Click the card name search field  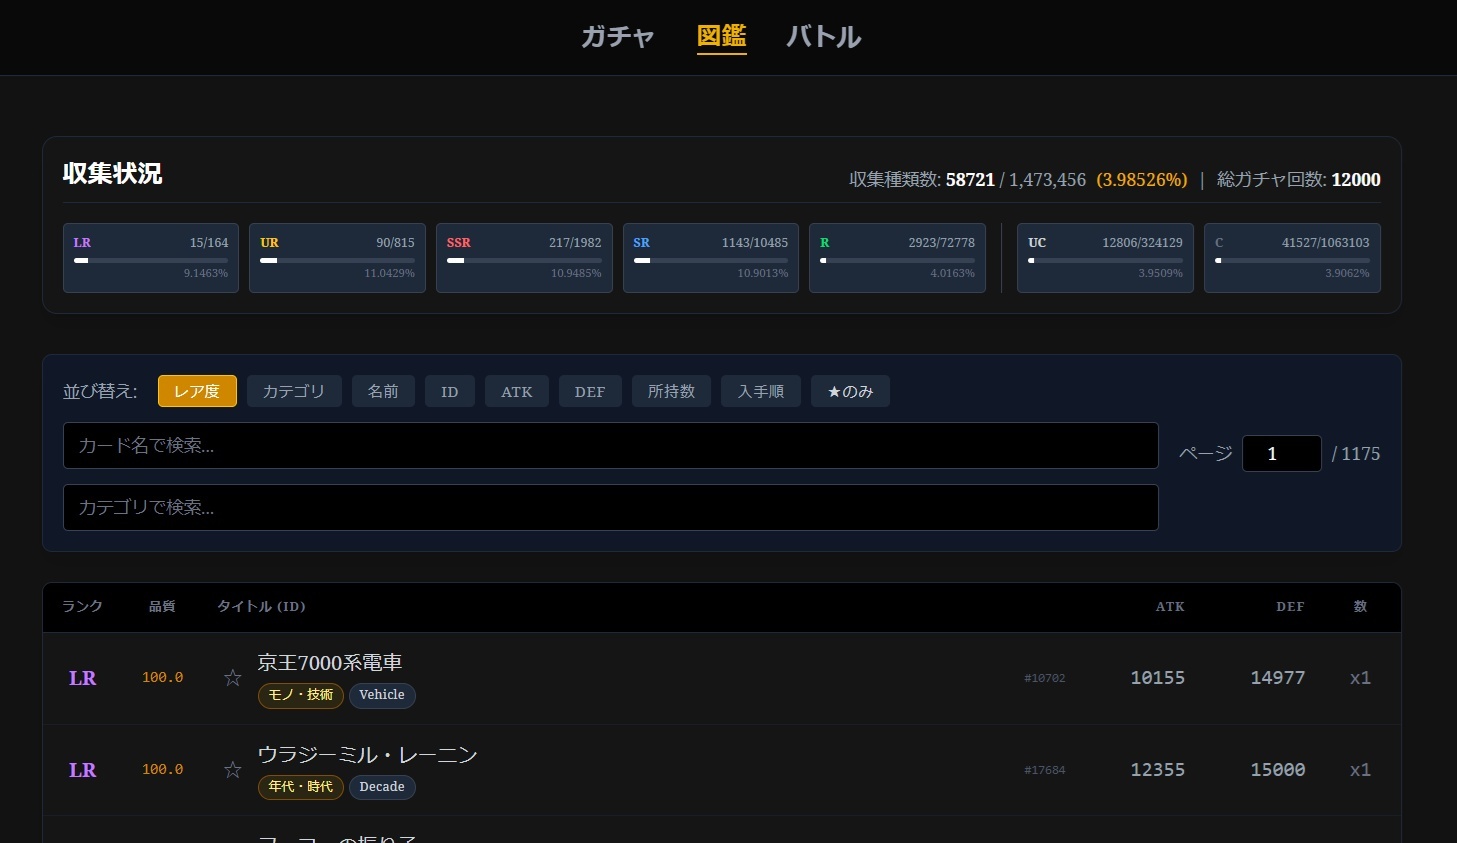coord(610,446)
